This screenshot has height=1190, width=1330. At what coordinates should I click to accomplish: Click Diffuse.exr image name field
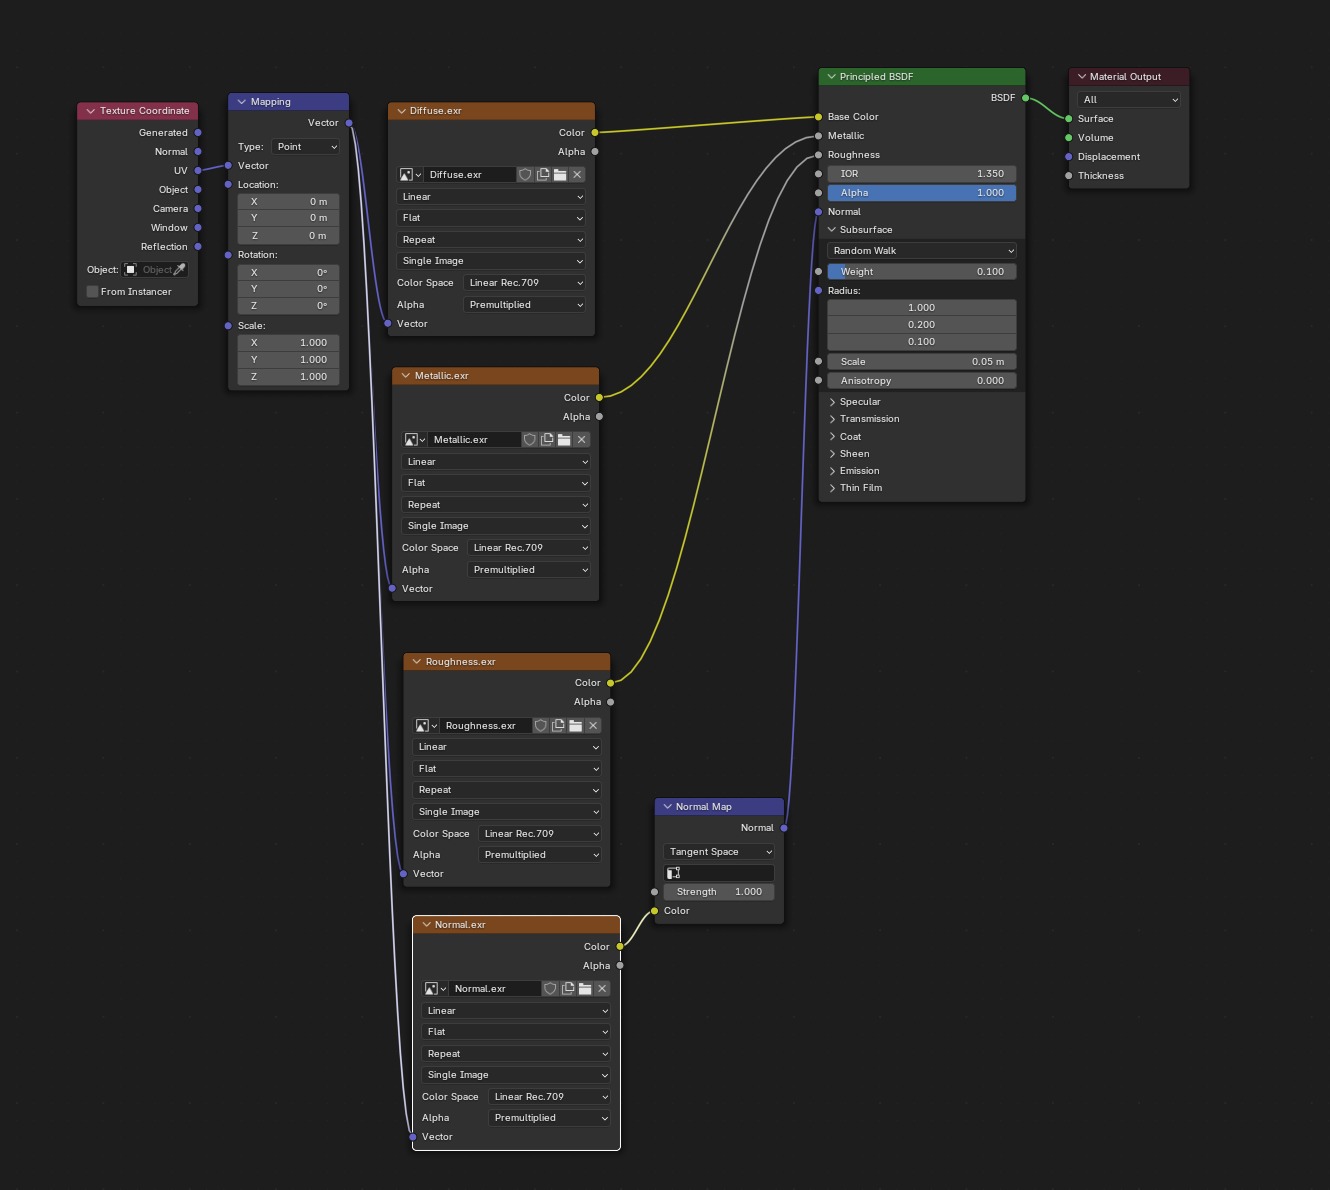(470, 175)
